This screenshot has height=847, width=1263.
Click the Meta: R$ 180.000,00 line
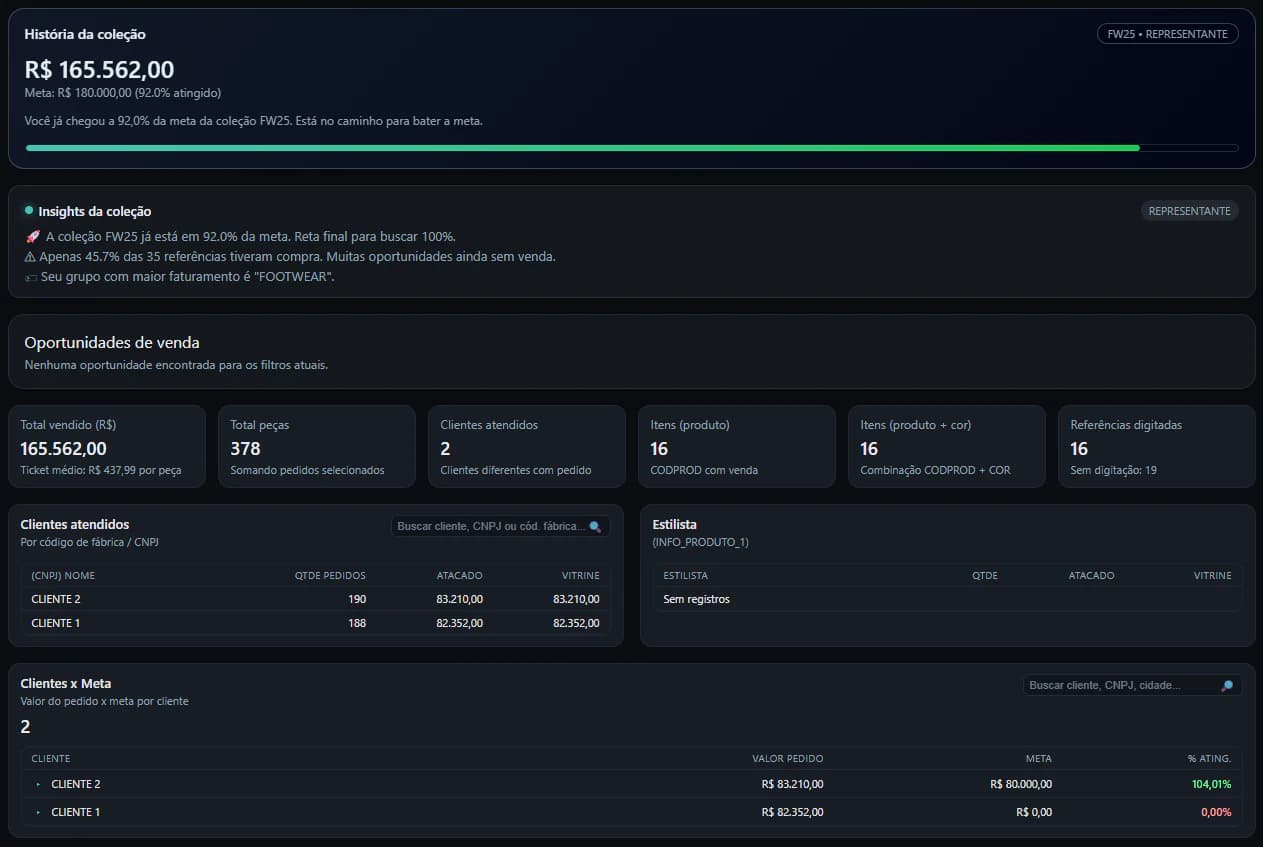click(123, 93)
